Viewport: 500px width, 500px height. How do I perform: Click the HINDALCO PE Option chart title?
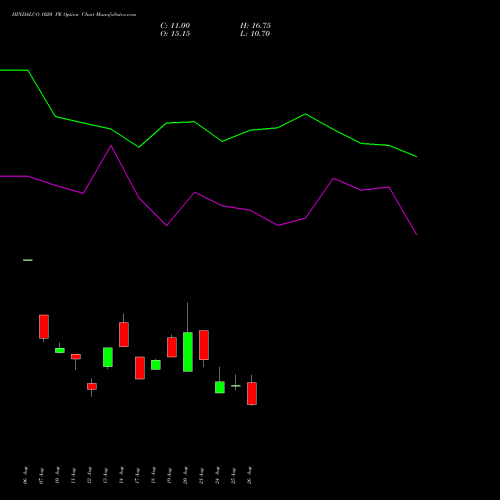click(74, 15)
